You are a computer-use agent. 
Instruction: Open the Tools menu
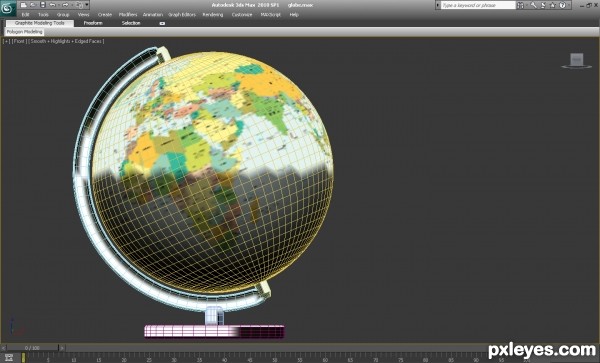43,15
